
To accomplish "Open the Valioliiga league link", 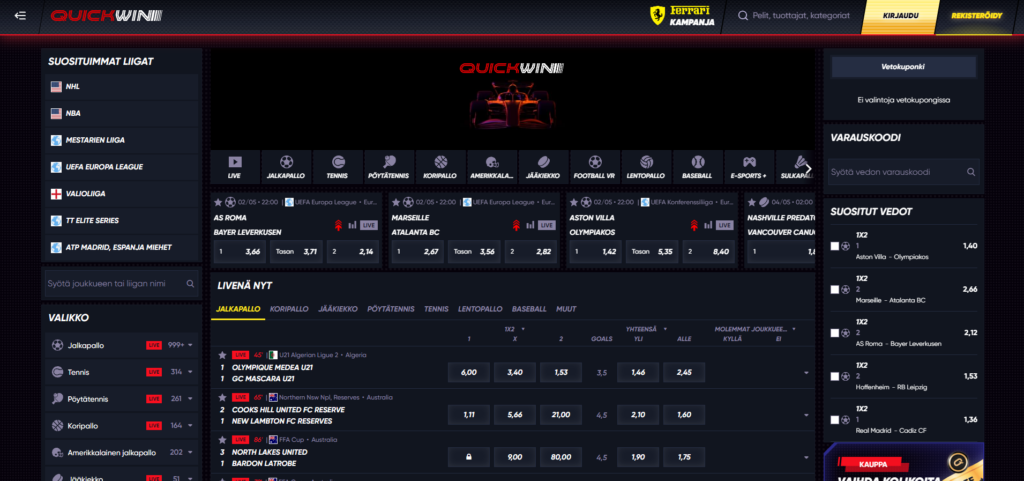I will (x=122, y=194).
